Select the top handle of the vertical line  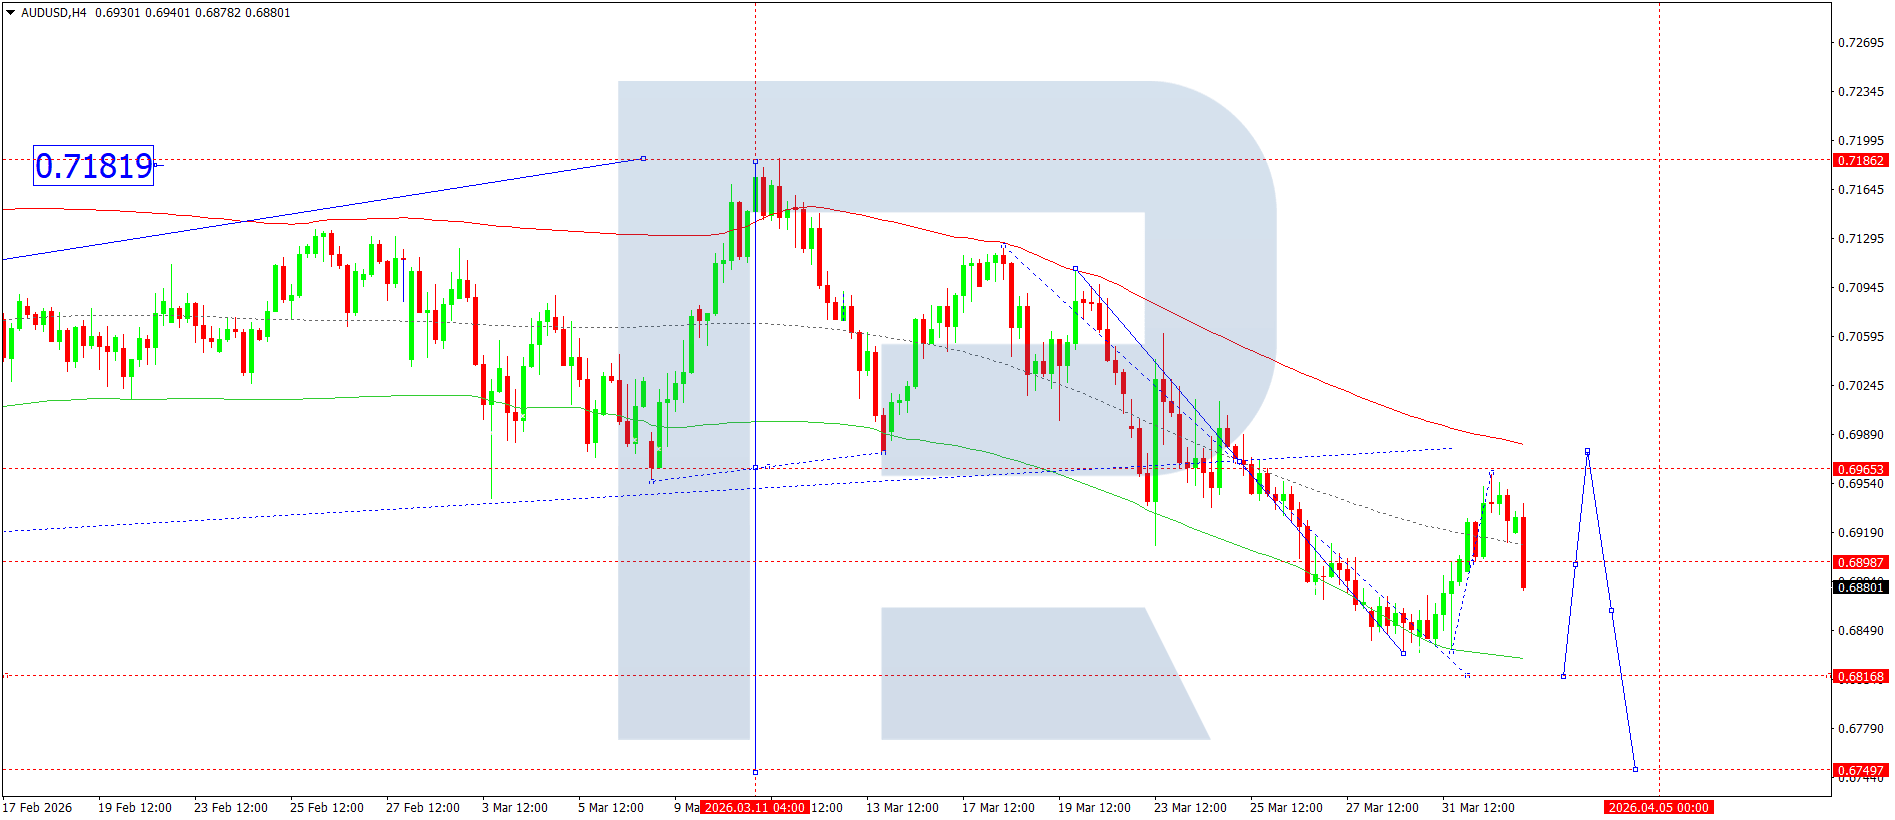click(755, 161)
